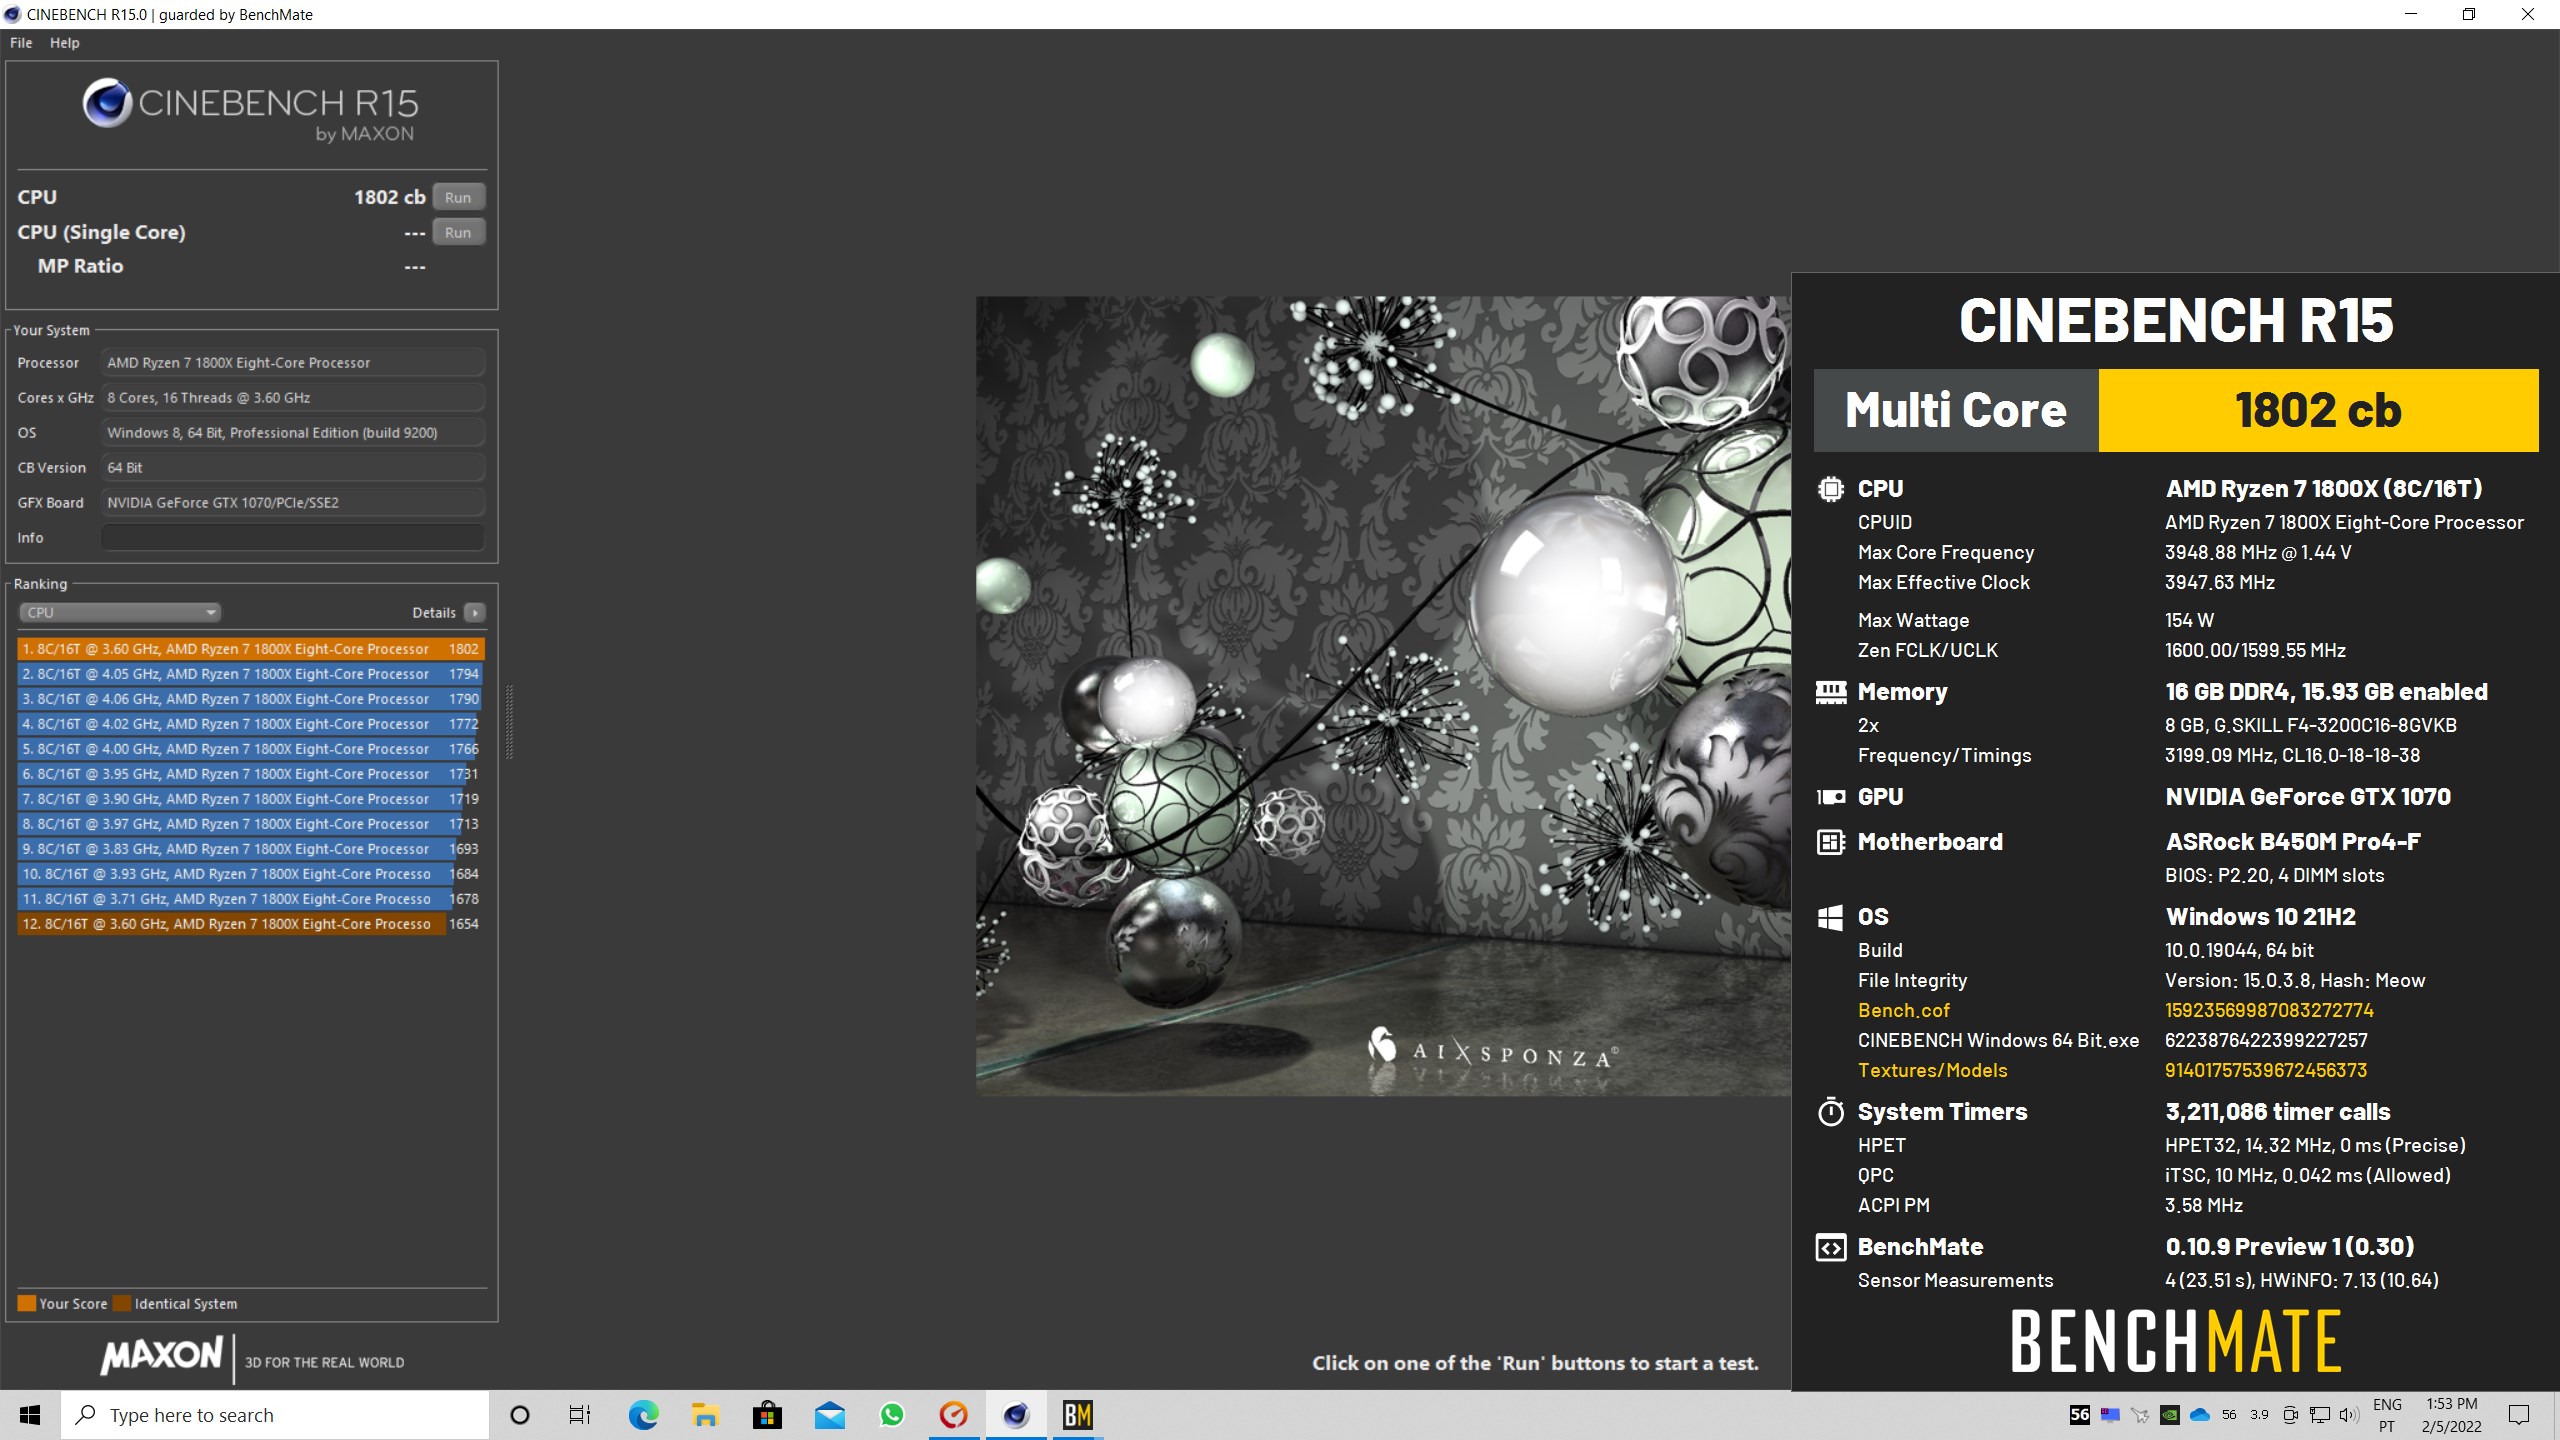The width and height of the screenshot is (2560, 1440).
Task: Click the ENG PT language indicator
Action: pyautogui.click(x=2387, y=1415)
